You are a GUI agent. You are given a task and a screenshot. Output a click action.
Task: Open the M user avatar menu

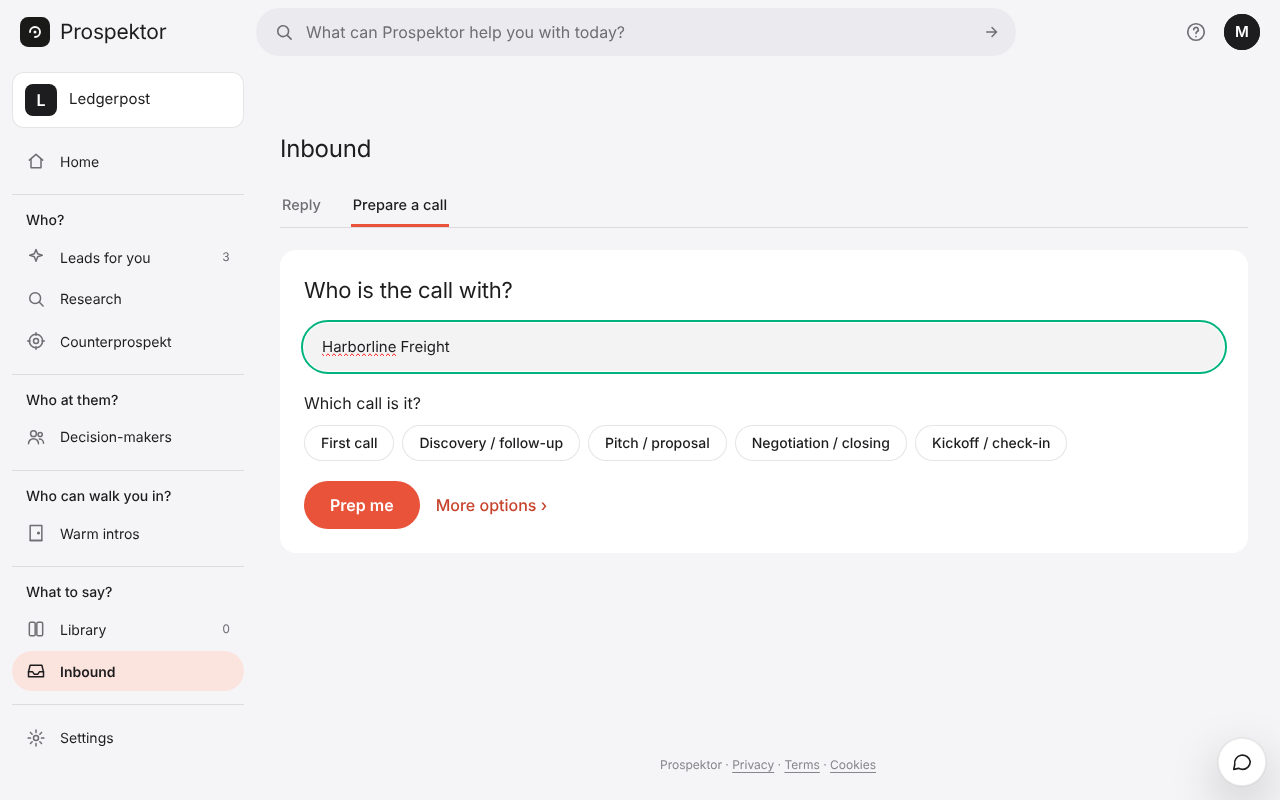point(1242,32)
